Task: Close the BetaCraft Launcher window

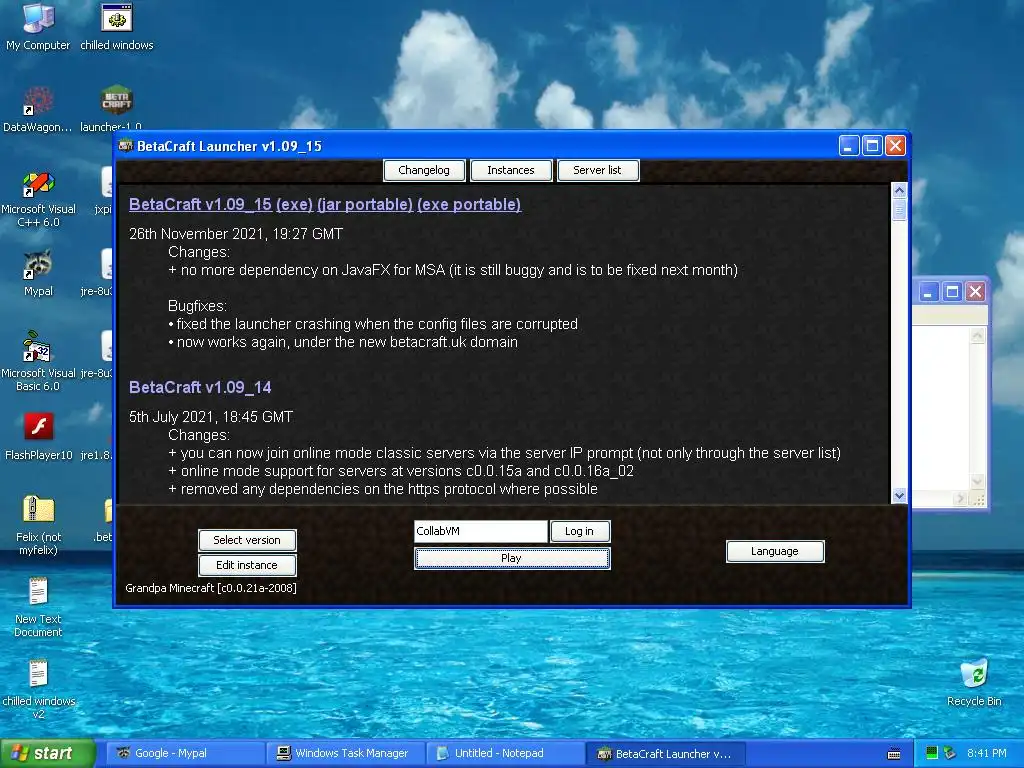Action: [x=895, y=146]
